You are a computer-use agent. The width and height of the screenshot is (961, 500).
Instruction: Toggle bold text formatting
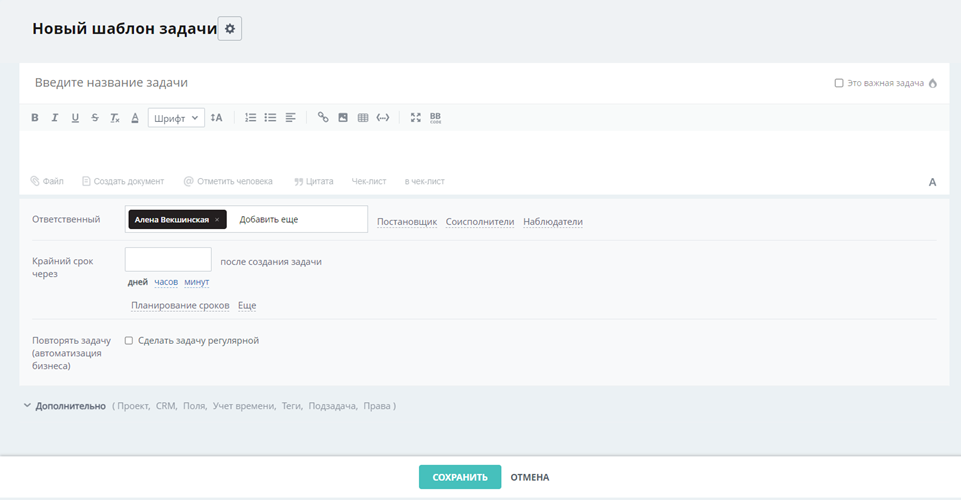tap(35, 118)
